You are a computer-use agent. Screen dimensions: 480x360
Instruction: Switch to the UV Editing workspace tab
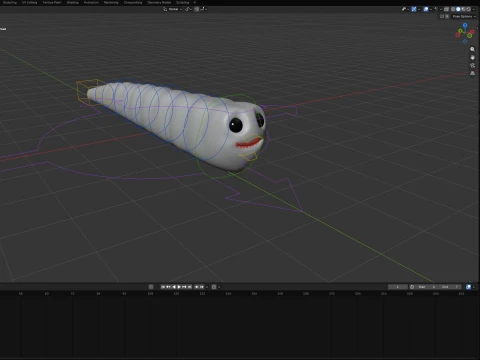(x=30, y=2)
